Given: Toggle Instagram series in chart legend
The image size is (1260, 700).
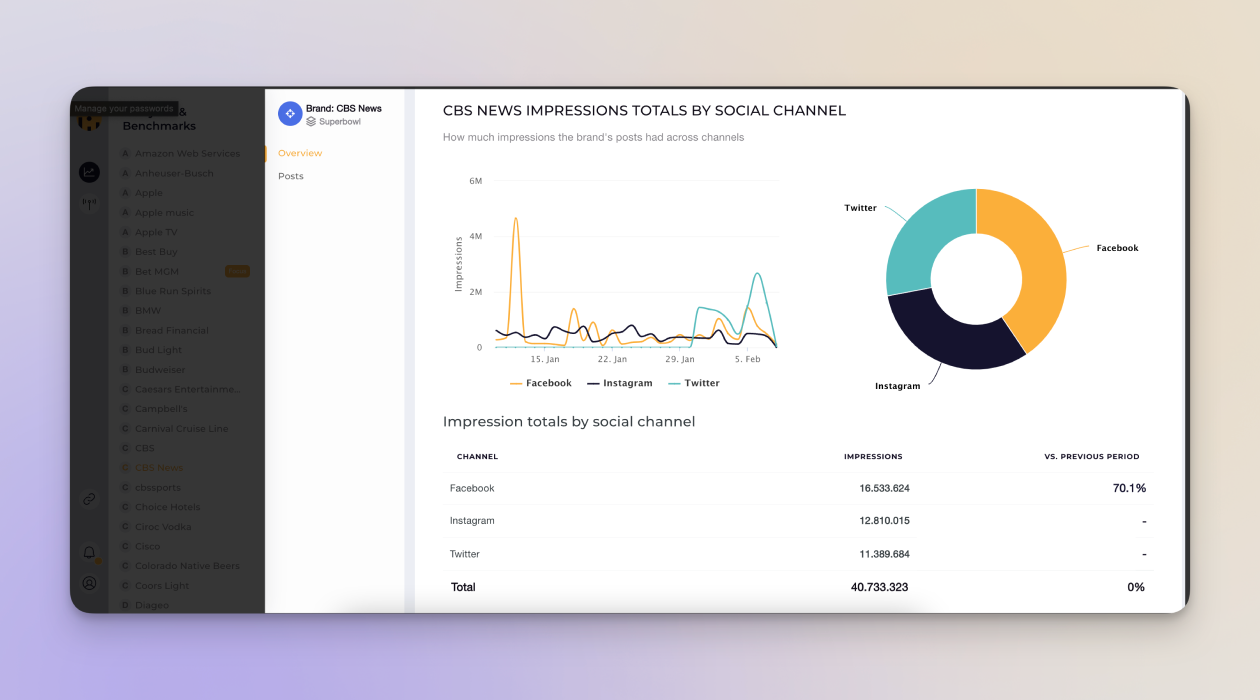Looking at the screenshot, I should pyautogui.click(x=619, y=383).
